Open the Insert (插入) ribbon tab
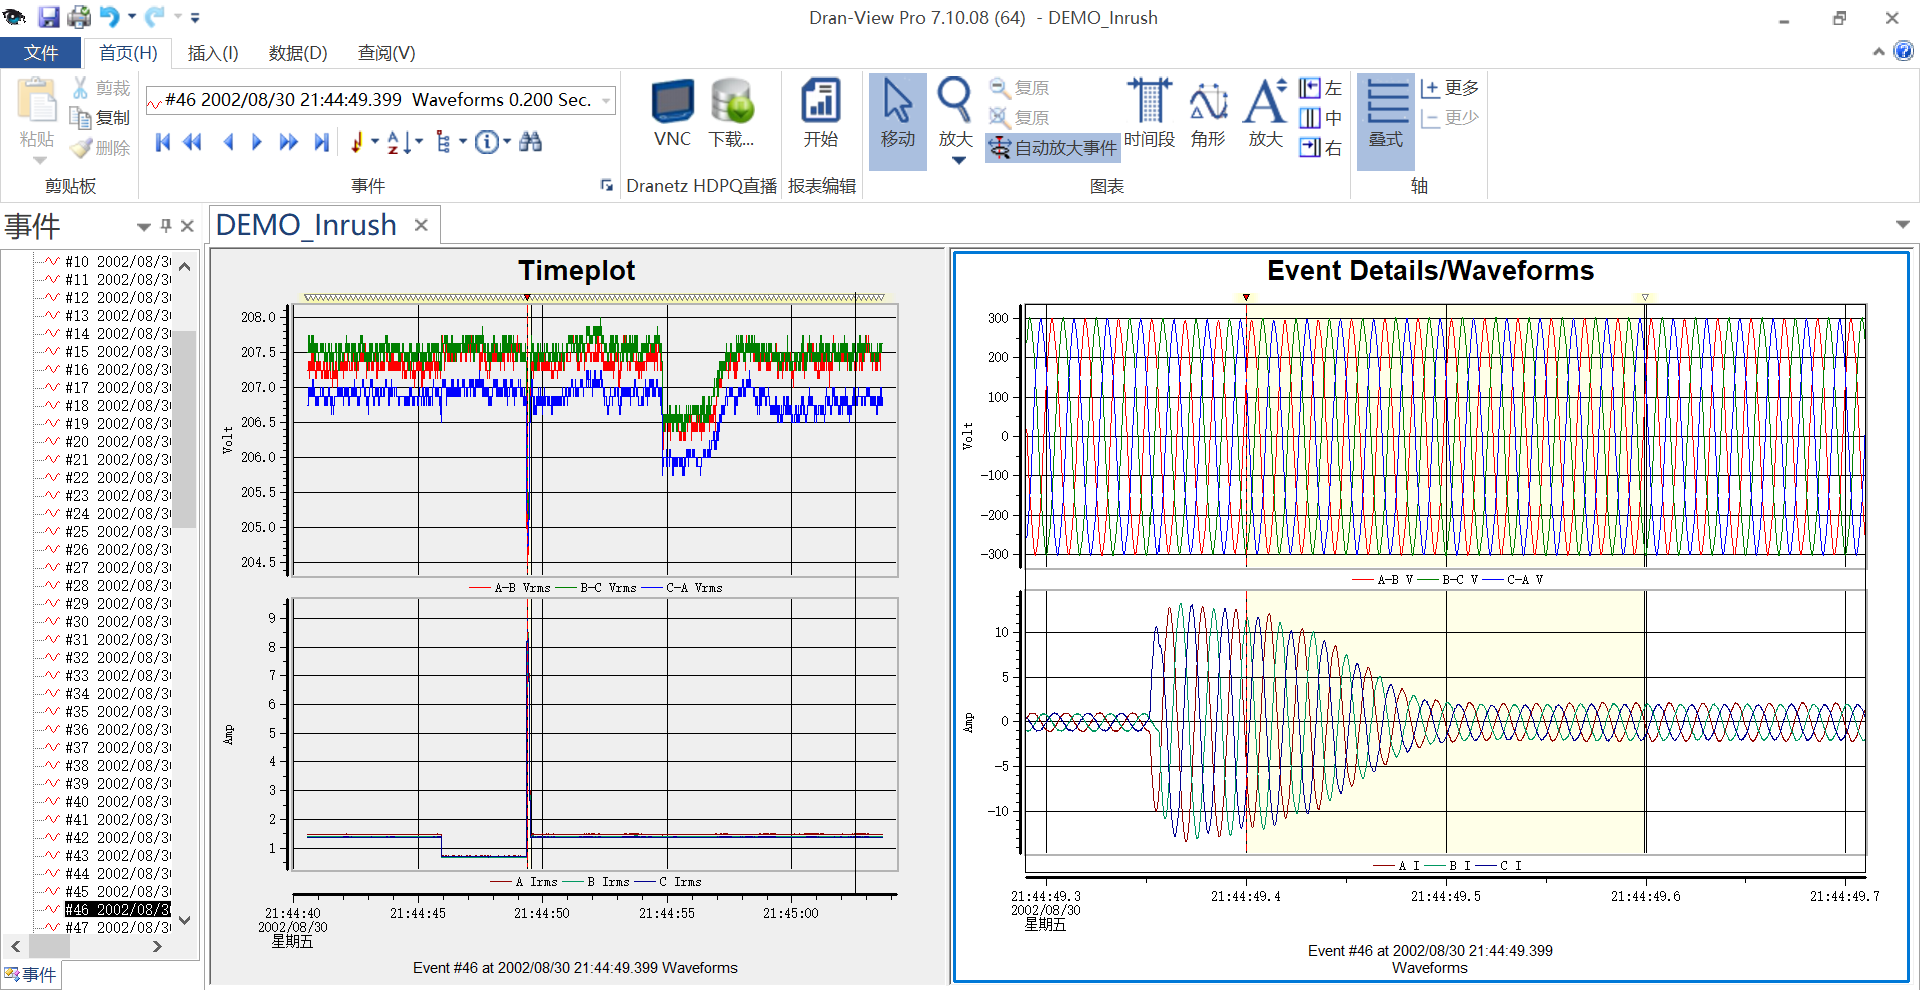Viewport: 1920px width, 990px height. click(x=212, y=53)
